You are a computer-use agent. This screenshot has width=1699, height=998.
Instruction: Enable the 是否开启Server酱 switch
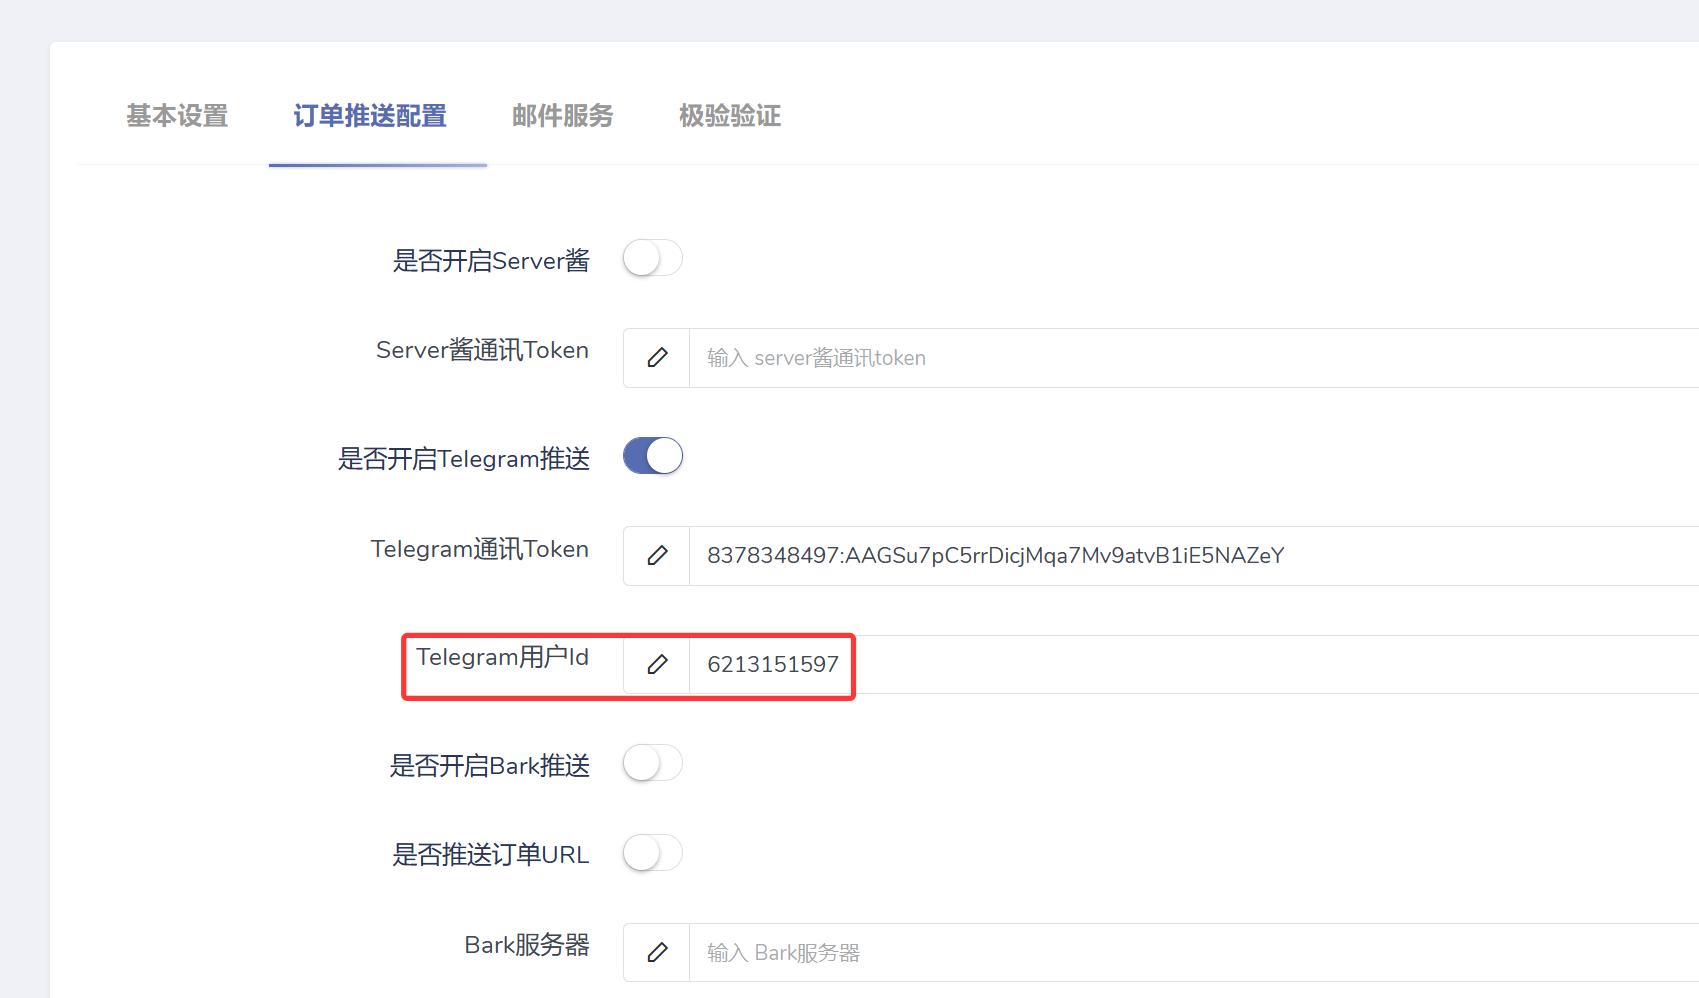click(x=653, y=258)
